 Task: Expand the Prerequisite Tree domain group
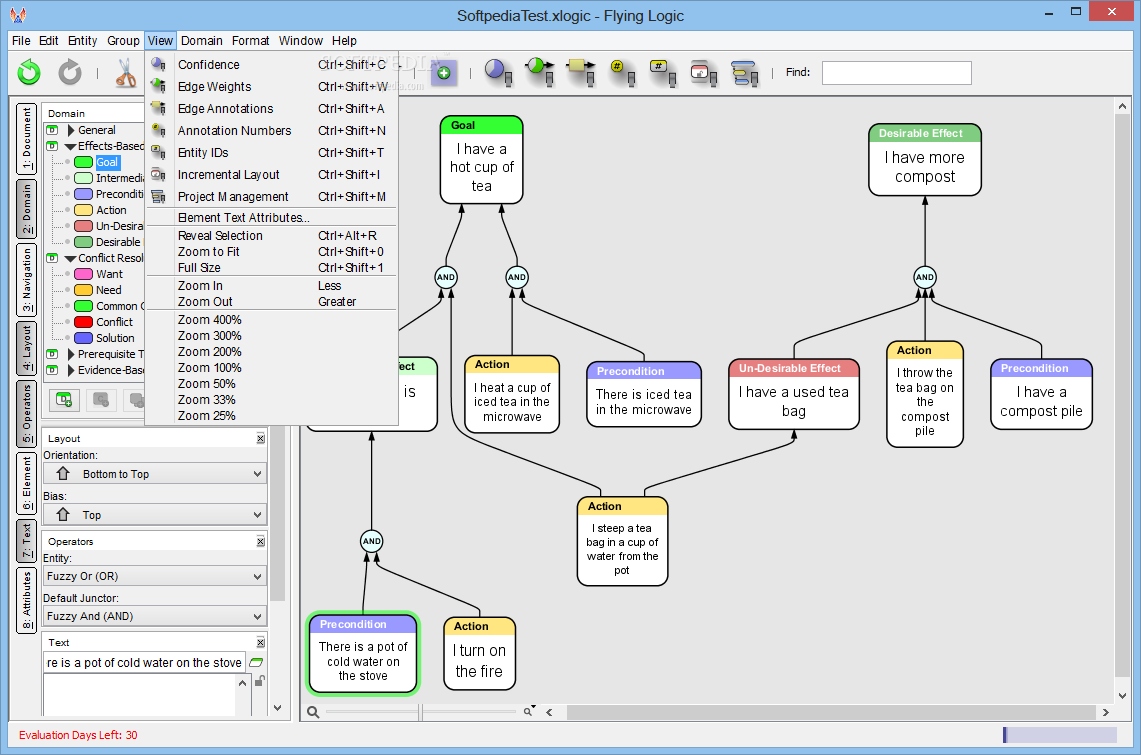[x=71, y=354]
